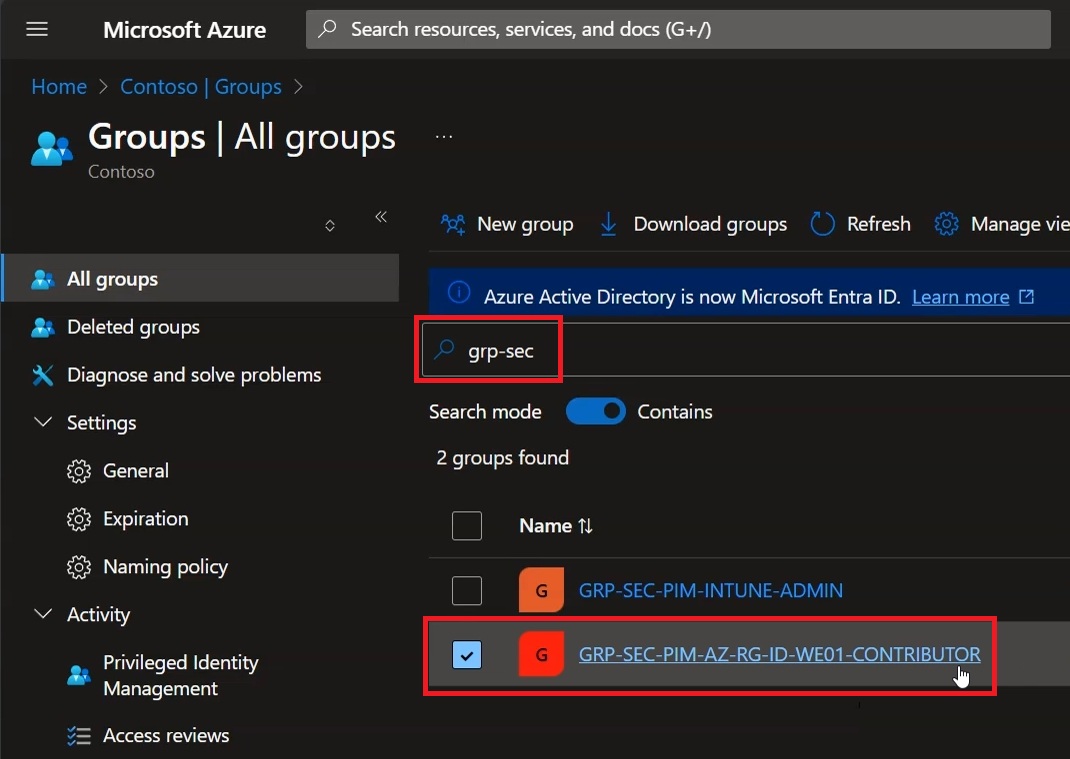Check the GRP-SEC-PIM-INTUNE-ADMIN checkbox
1070x759 pixels.
click(x=467, y=590)
